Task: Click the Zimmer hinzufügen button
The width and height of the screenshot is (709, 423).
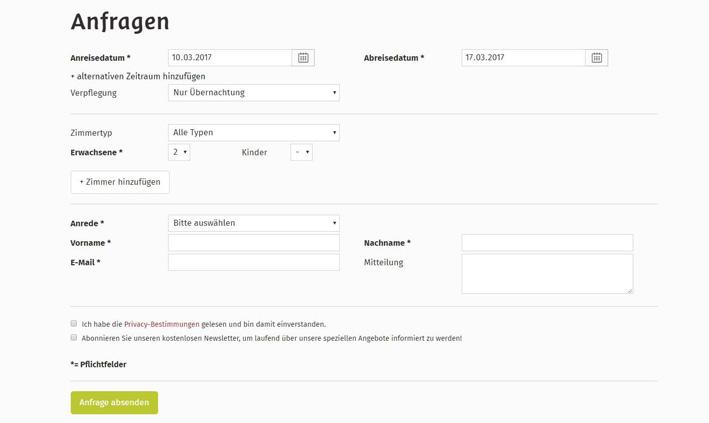Action: tap(120, 182)
